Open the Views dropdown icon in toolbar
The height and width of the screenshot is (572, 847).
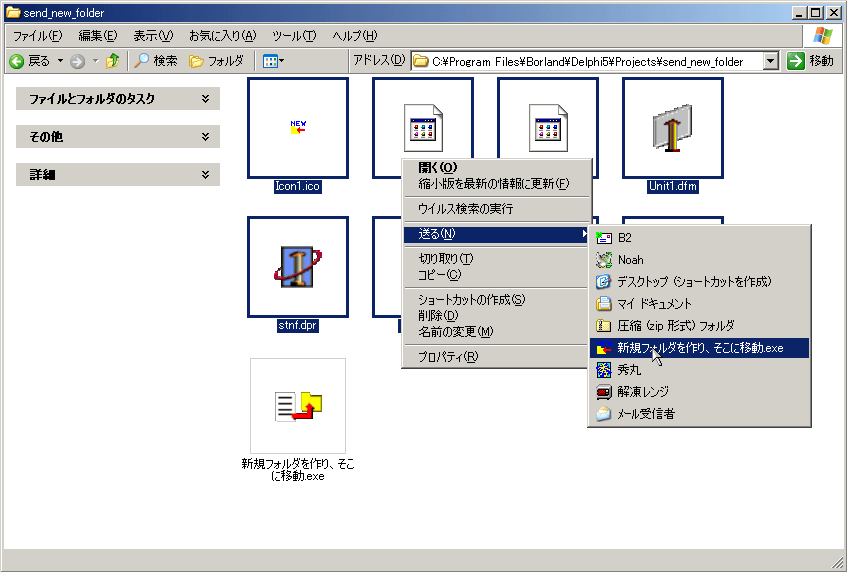273,61
